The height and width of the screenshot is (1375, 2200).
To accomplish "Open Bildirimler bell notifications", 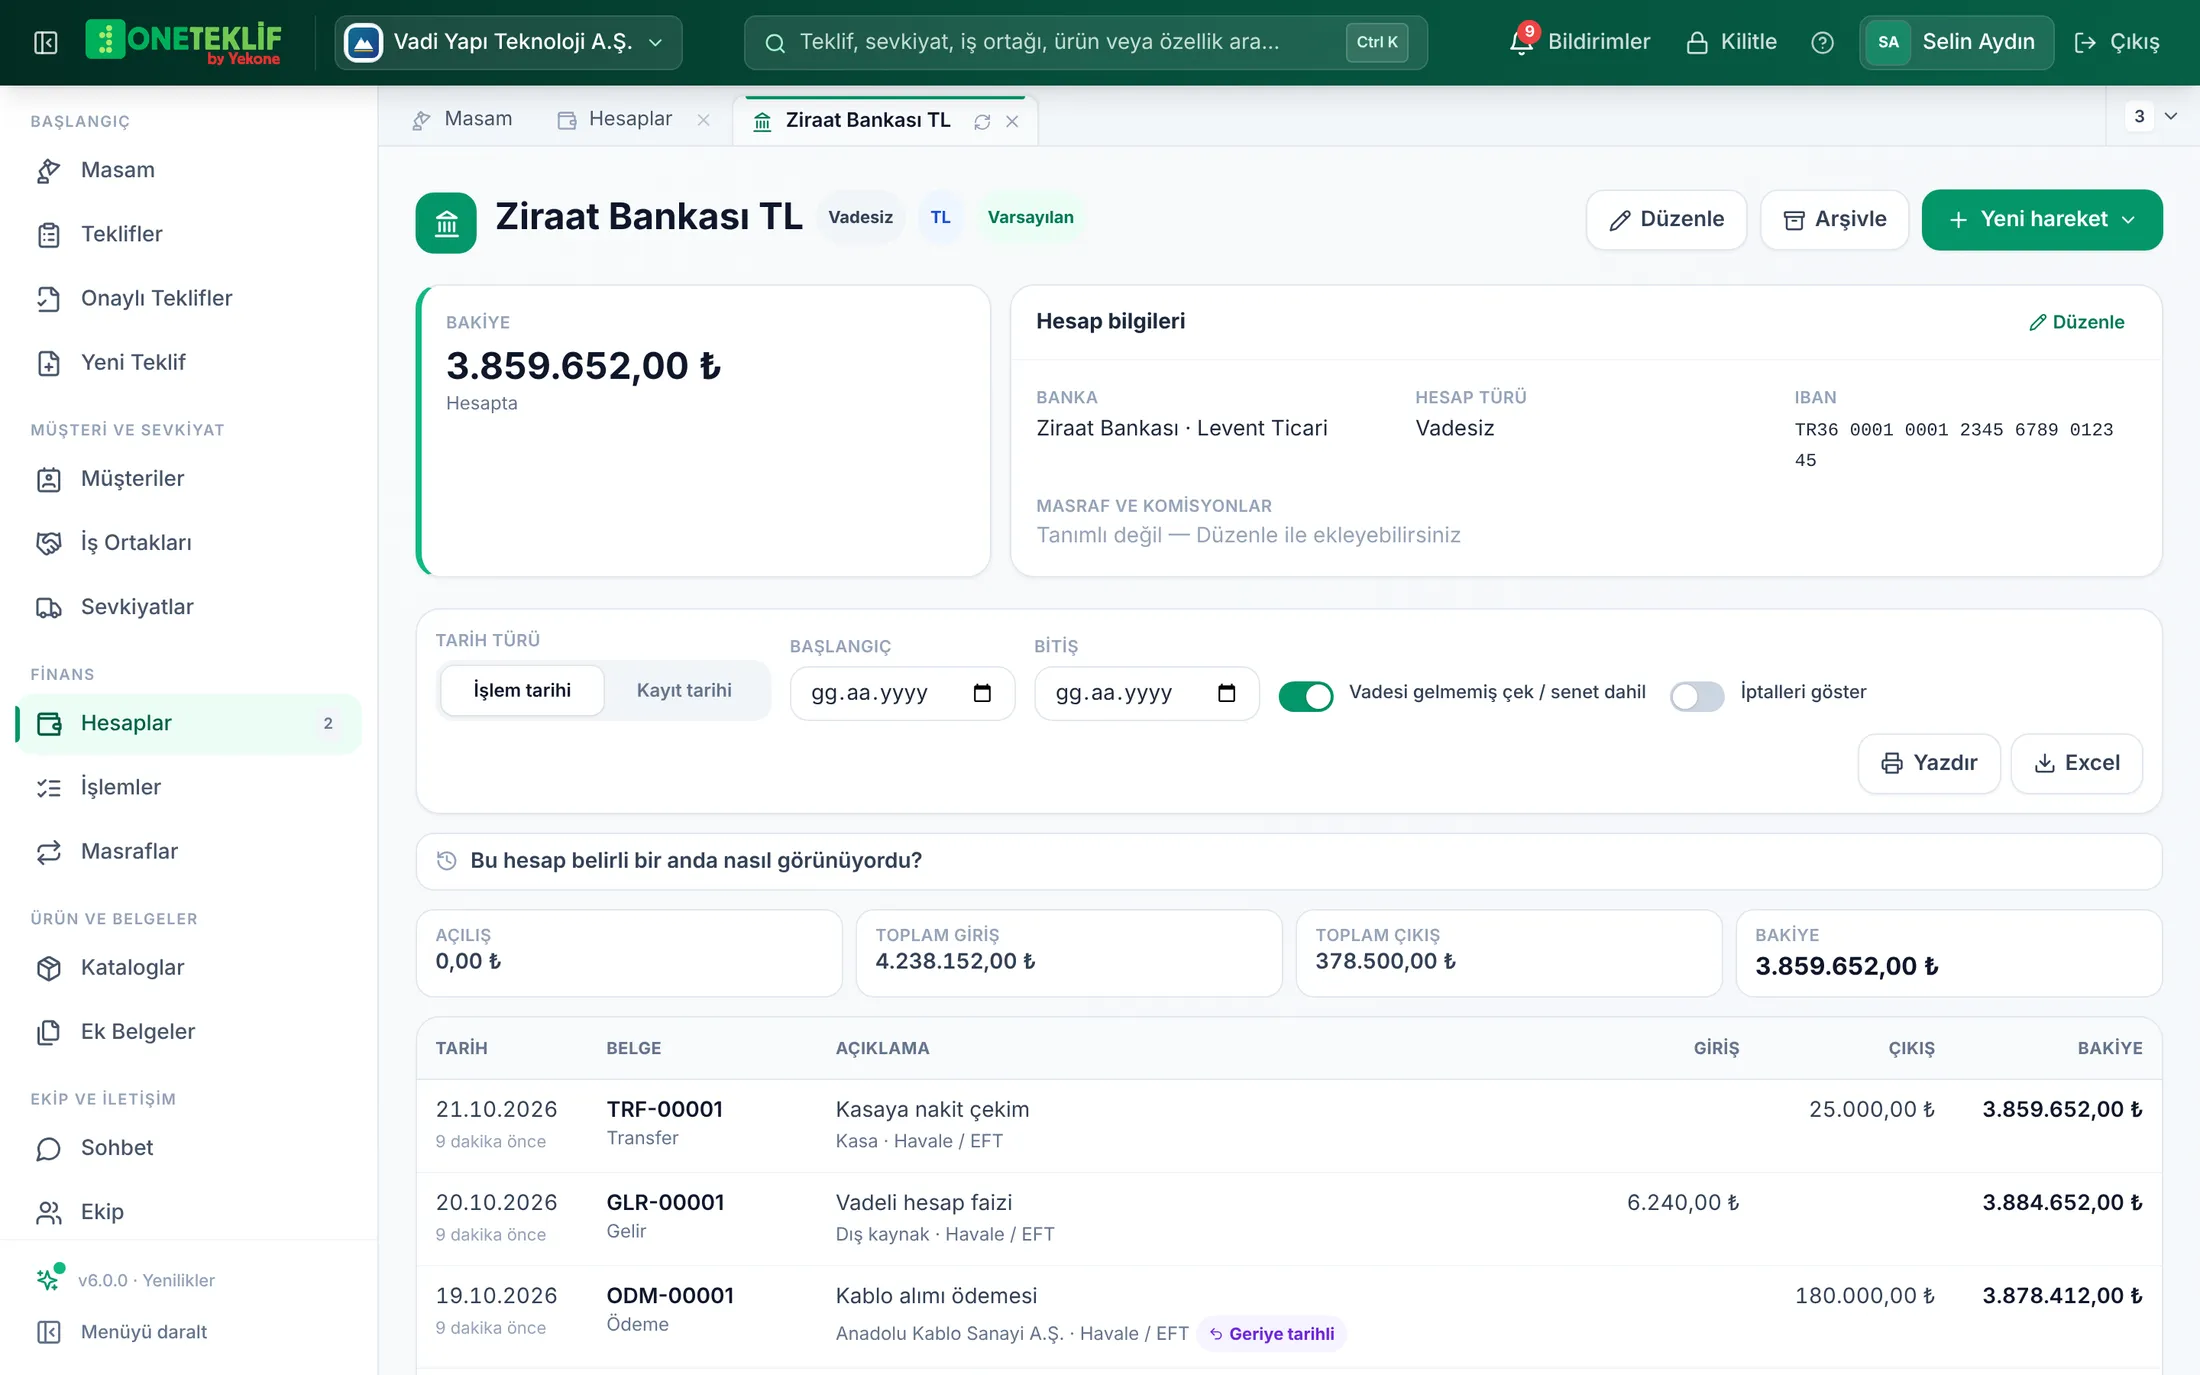I will tap(1580, 42).
